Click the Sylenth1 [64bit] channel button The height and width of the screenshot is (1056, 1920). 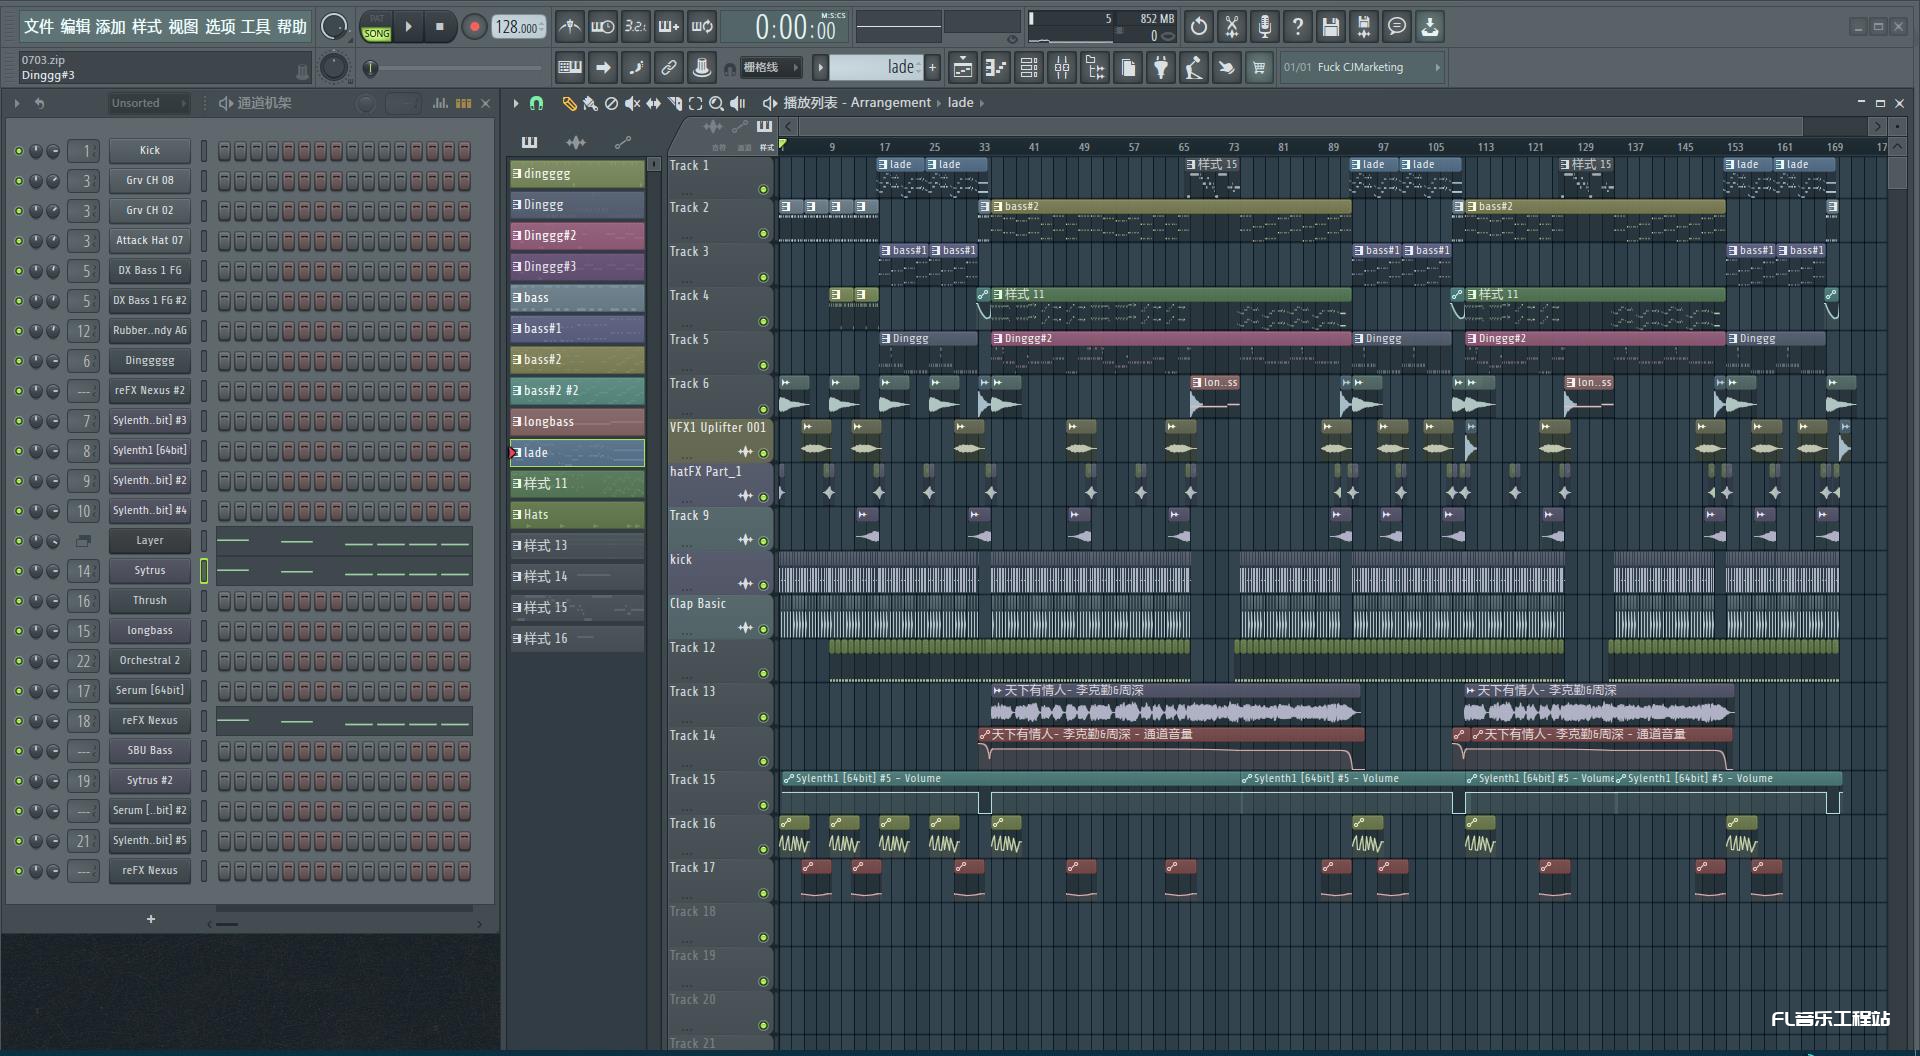click(149, 451)
